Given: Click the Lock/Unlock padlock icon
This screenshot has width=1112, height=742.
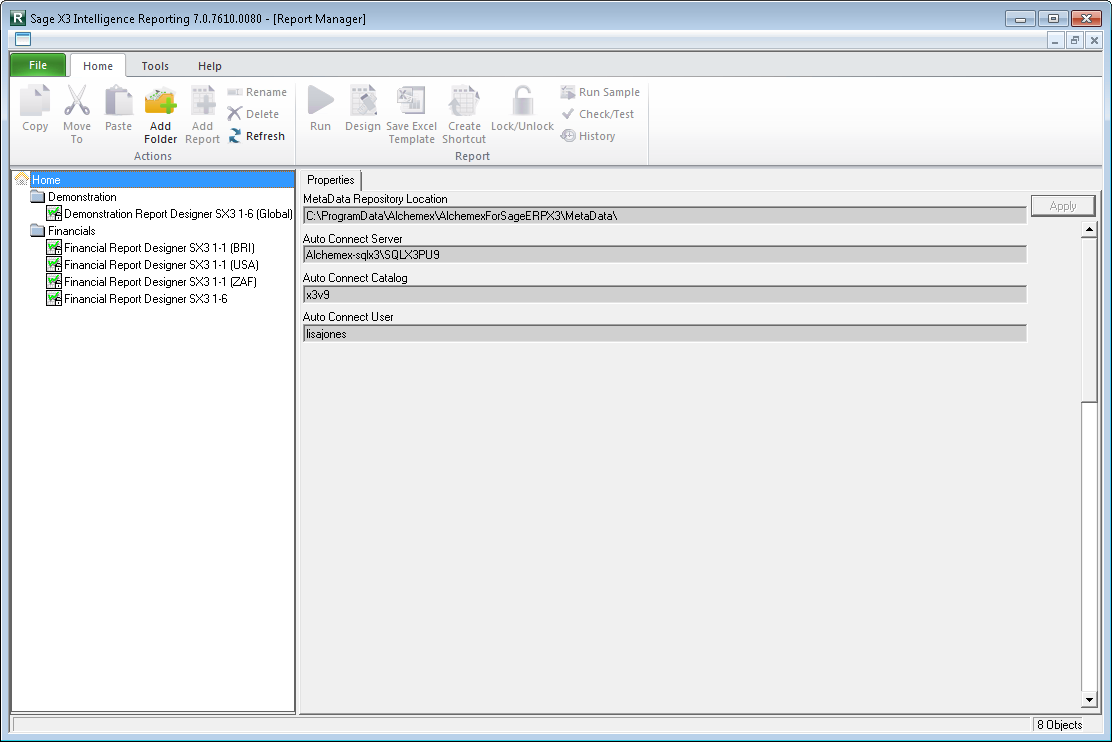Looking at the screenshot, I should [523, 101].
